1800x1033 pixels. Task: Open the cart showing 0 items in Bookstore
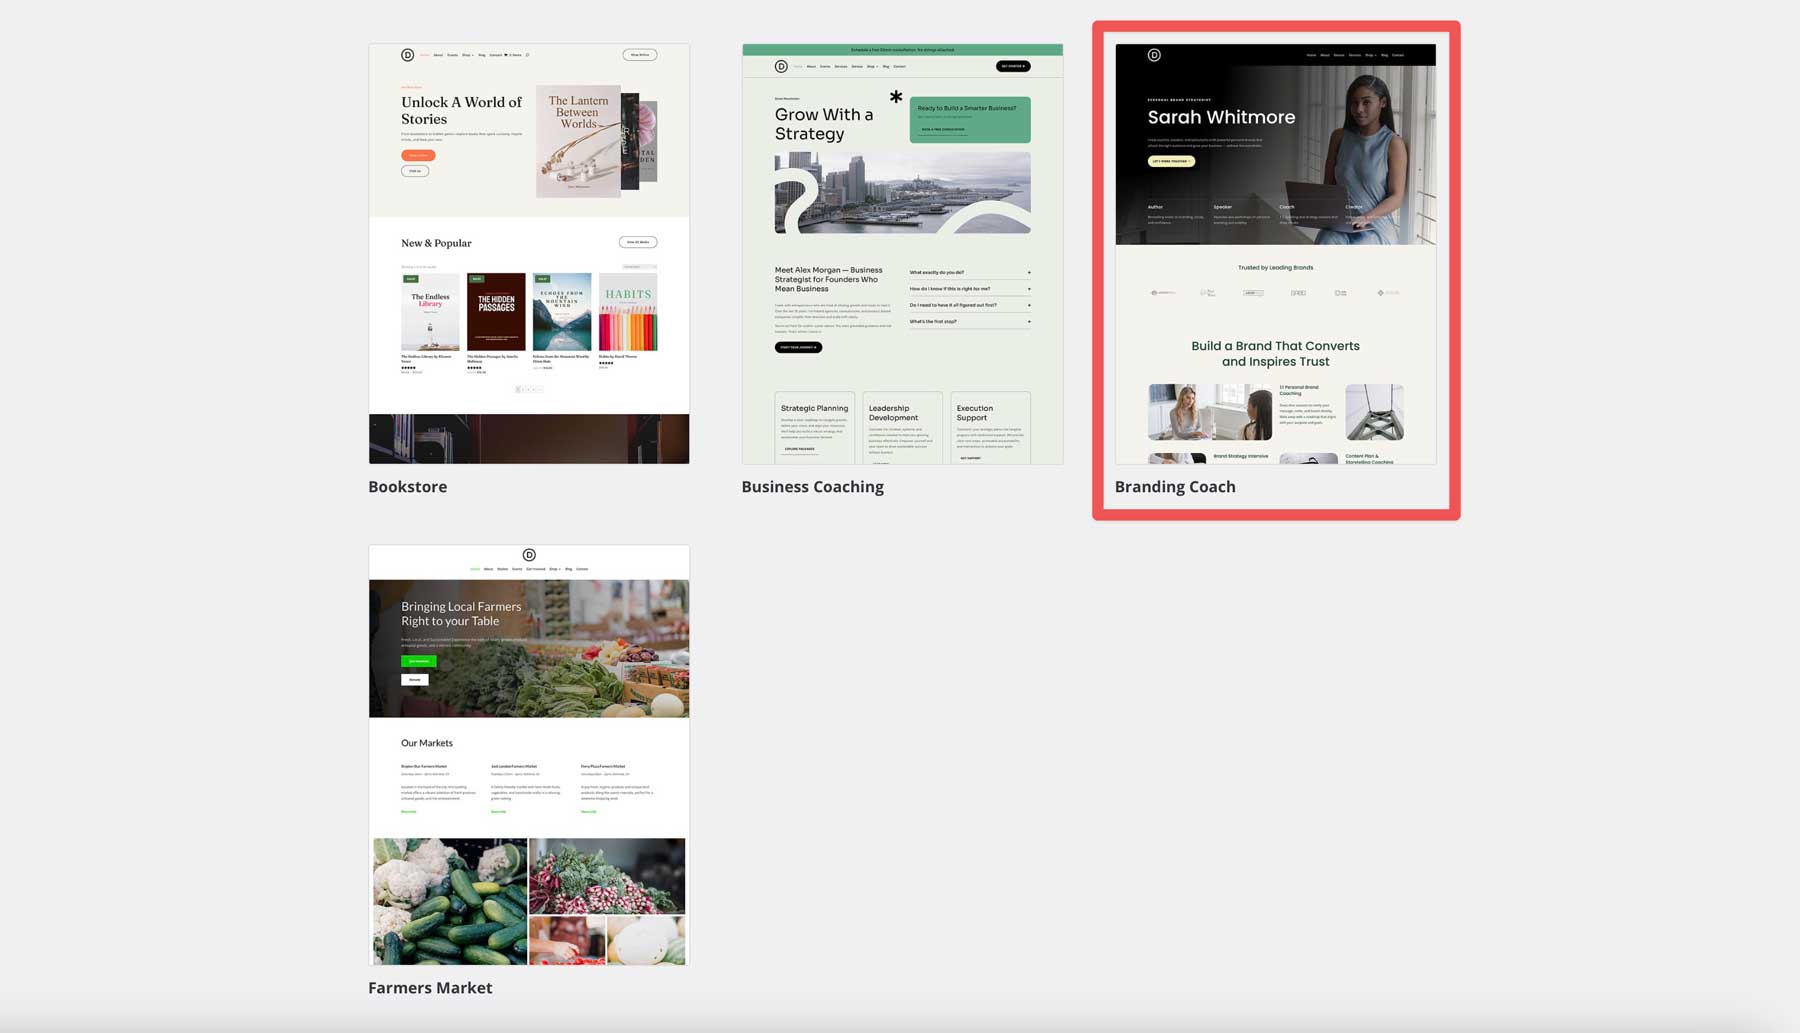[512, 55]
